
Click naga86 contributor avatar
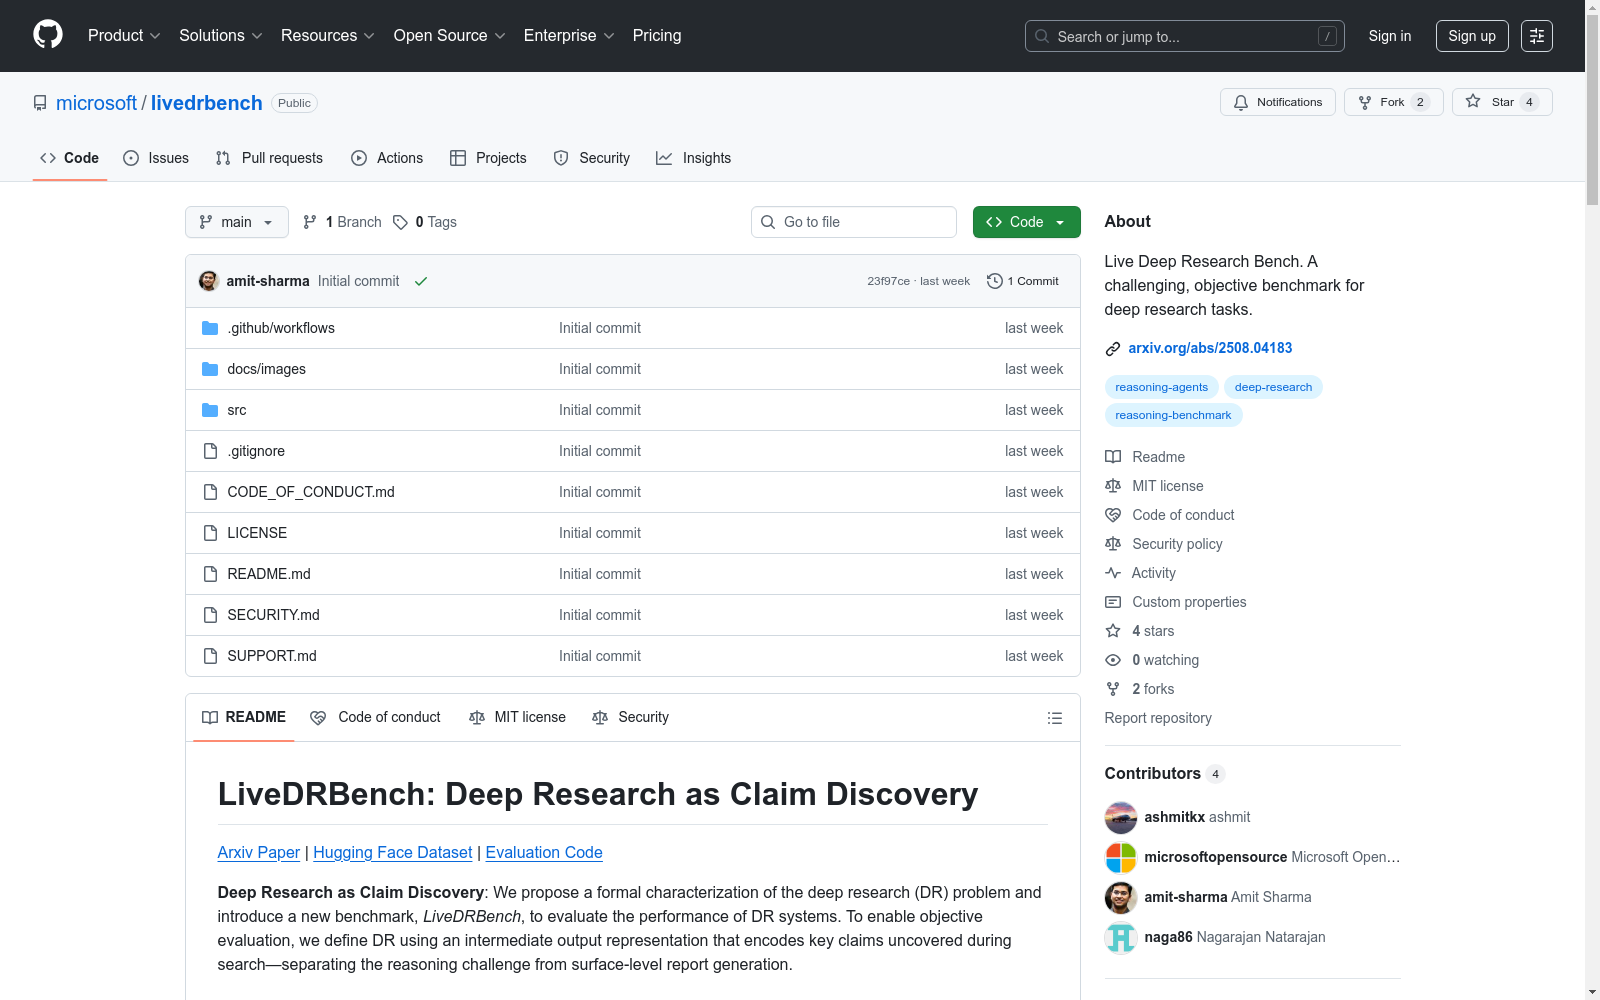click(1121, 937)
